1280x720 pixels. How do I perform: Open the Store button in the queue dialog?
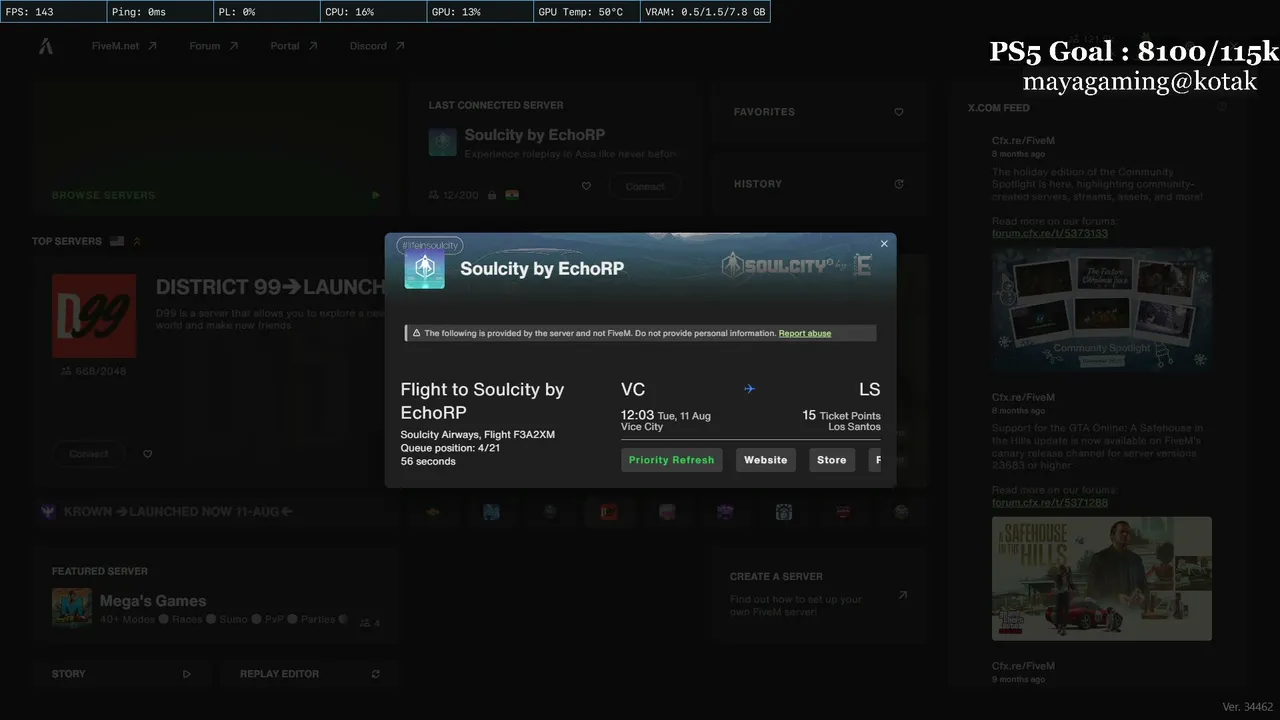pyautogui.click(x=832, y=460)
